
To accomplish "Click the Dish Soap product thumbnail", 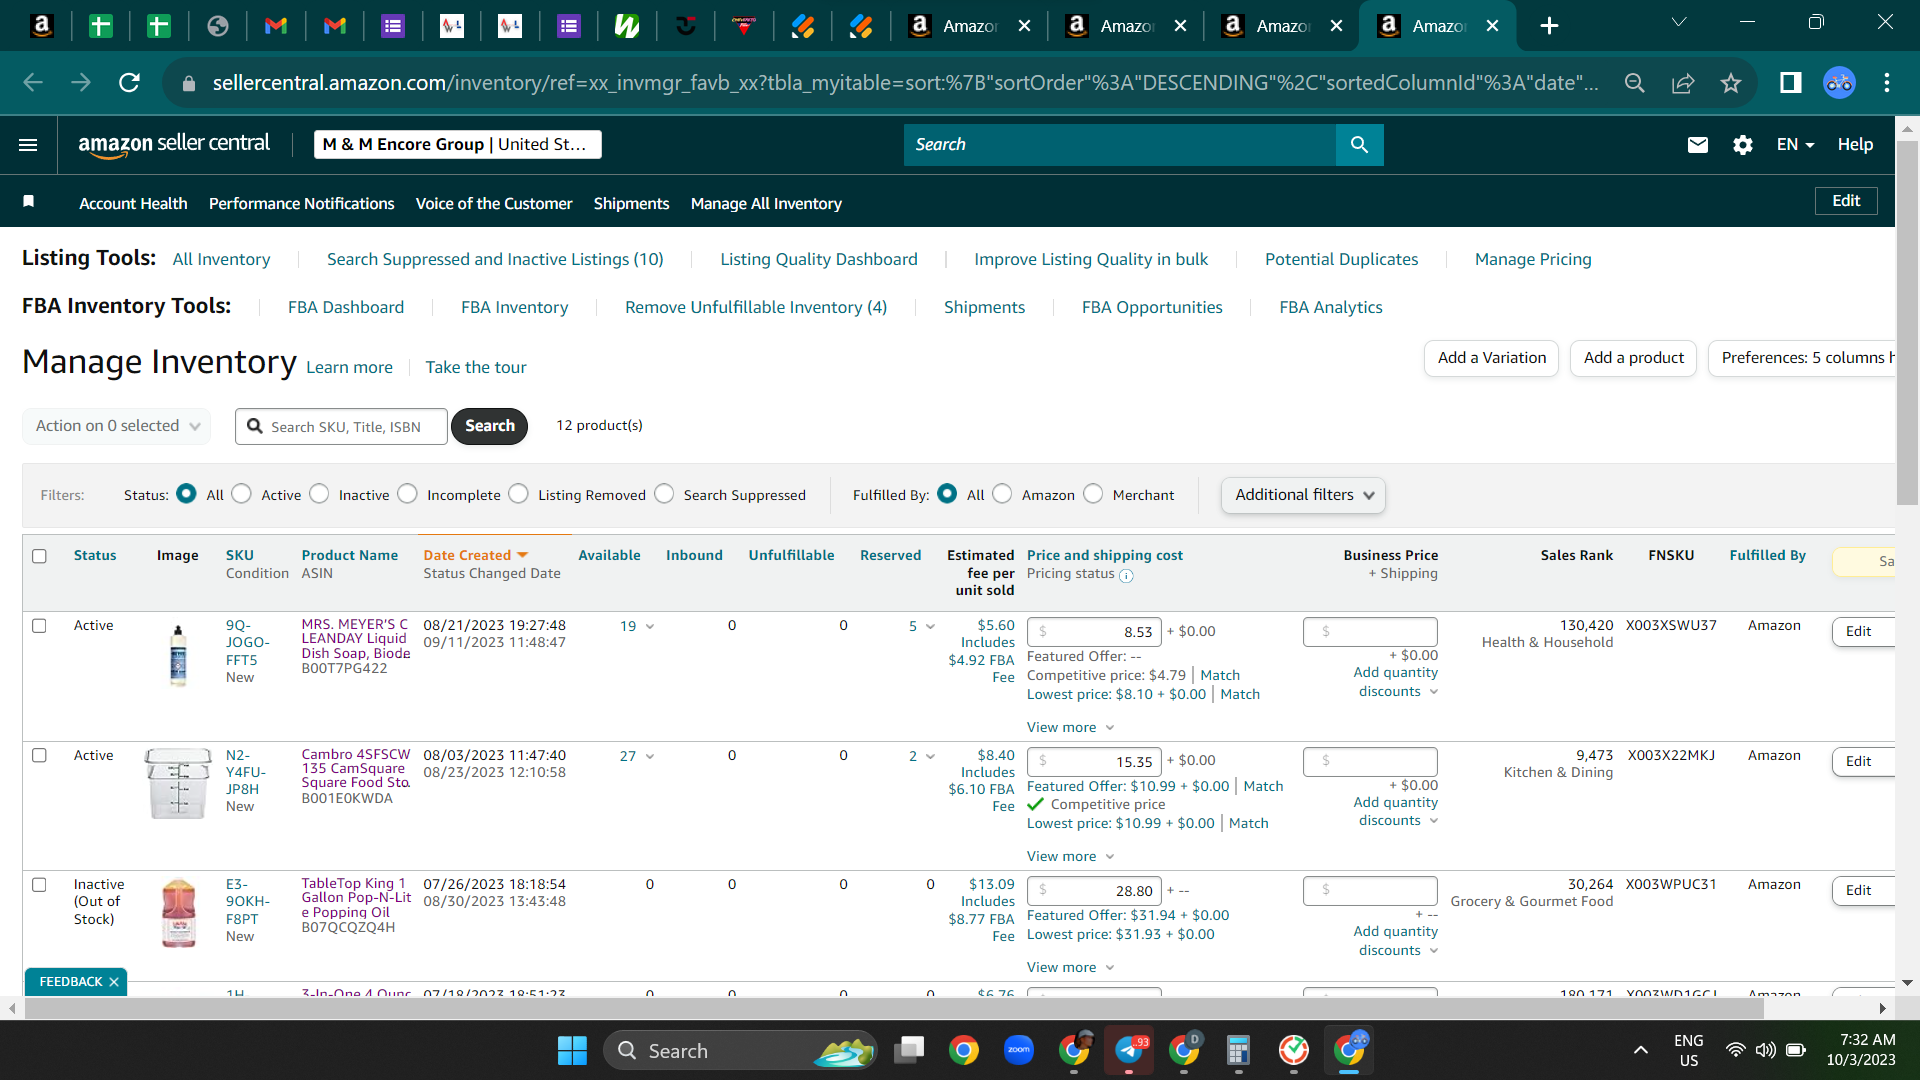I will (178, 656).
